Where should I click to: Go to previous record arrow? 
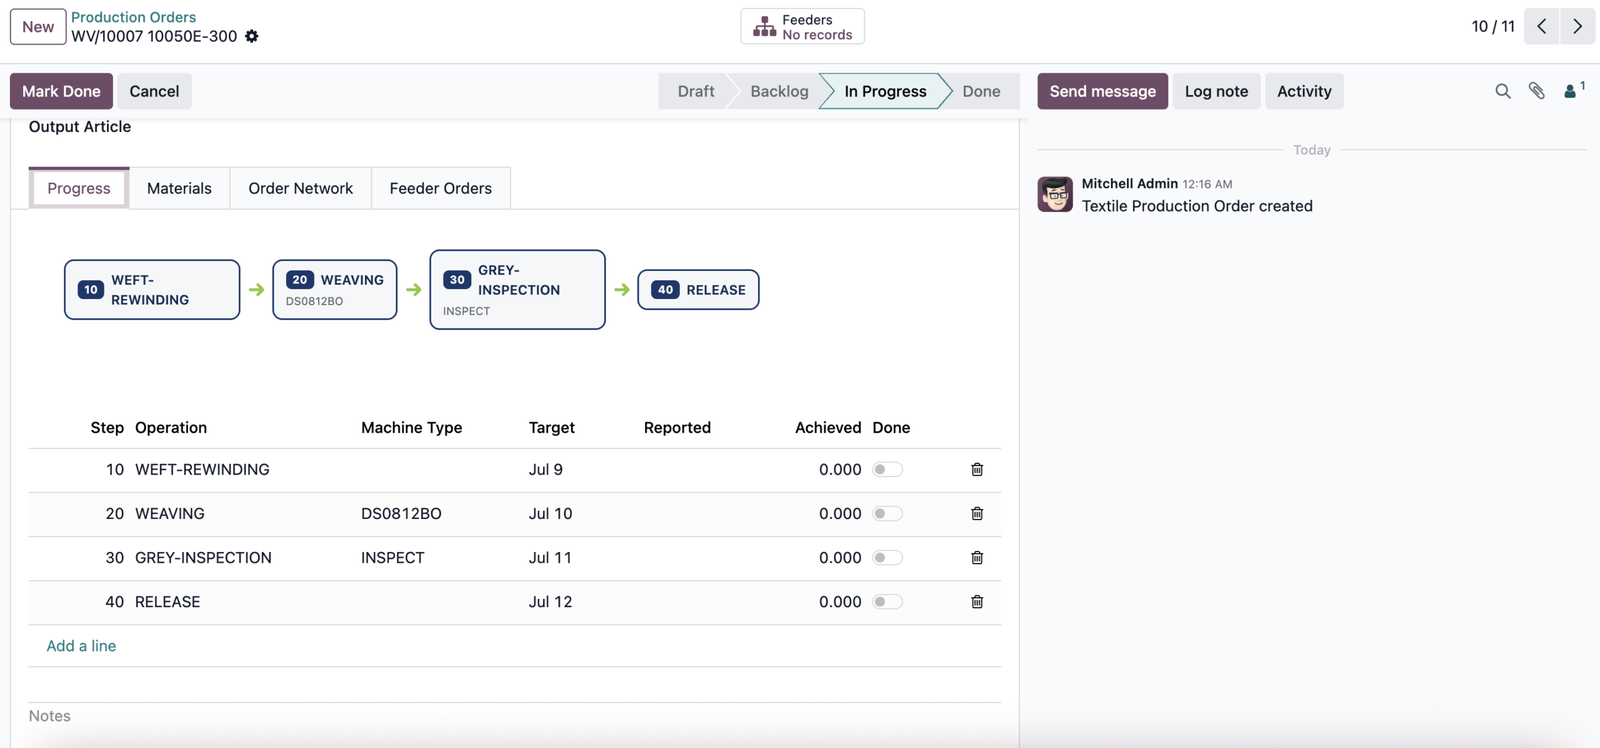pyautogui.click(x=1542, y=27)
